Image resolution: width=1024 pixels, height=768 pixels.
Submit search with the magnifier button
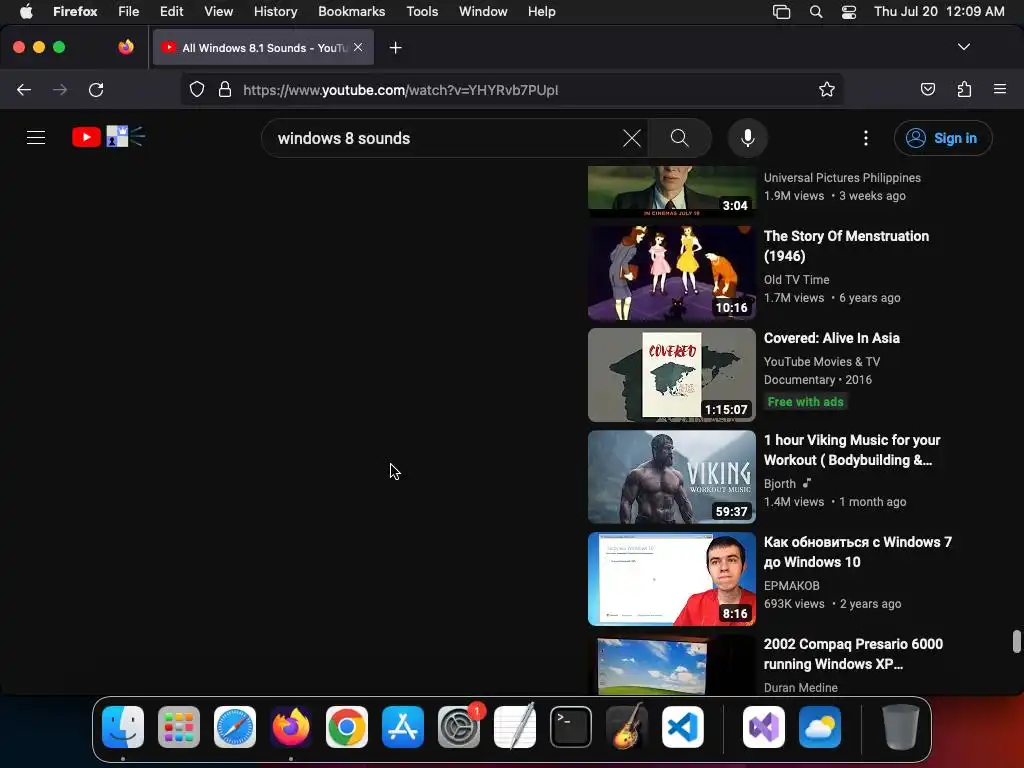(680, 138)
